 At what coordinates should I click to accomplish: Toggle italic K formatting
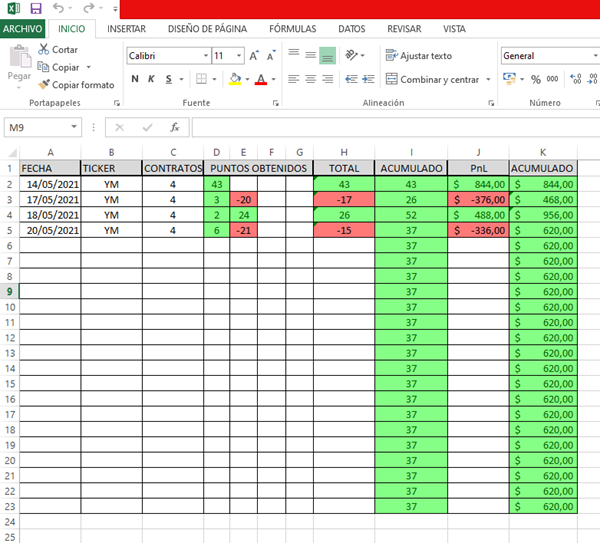(x=152, y=79)
